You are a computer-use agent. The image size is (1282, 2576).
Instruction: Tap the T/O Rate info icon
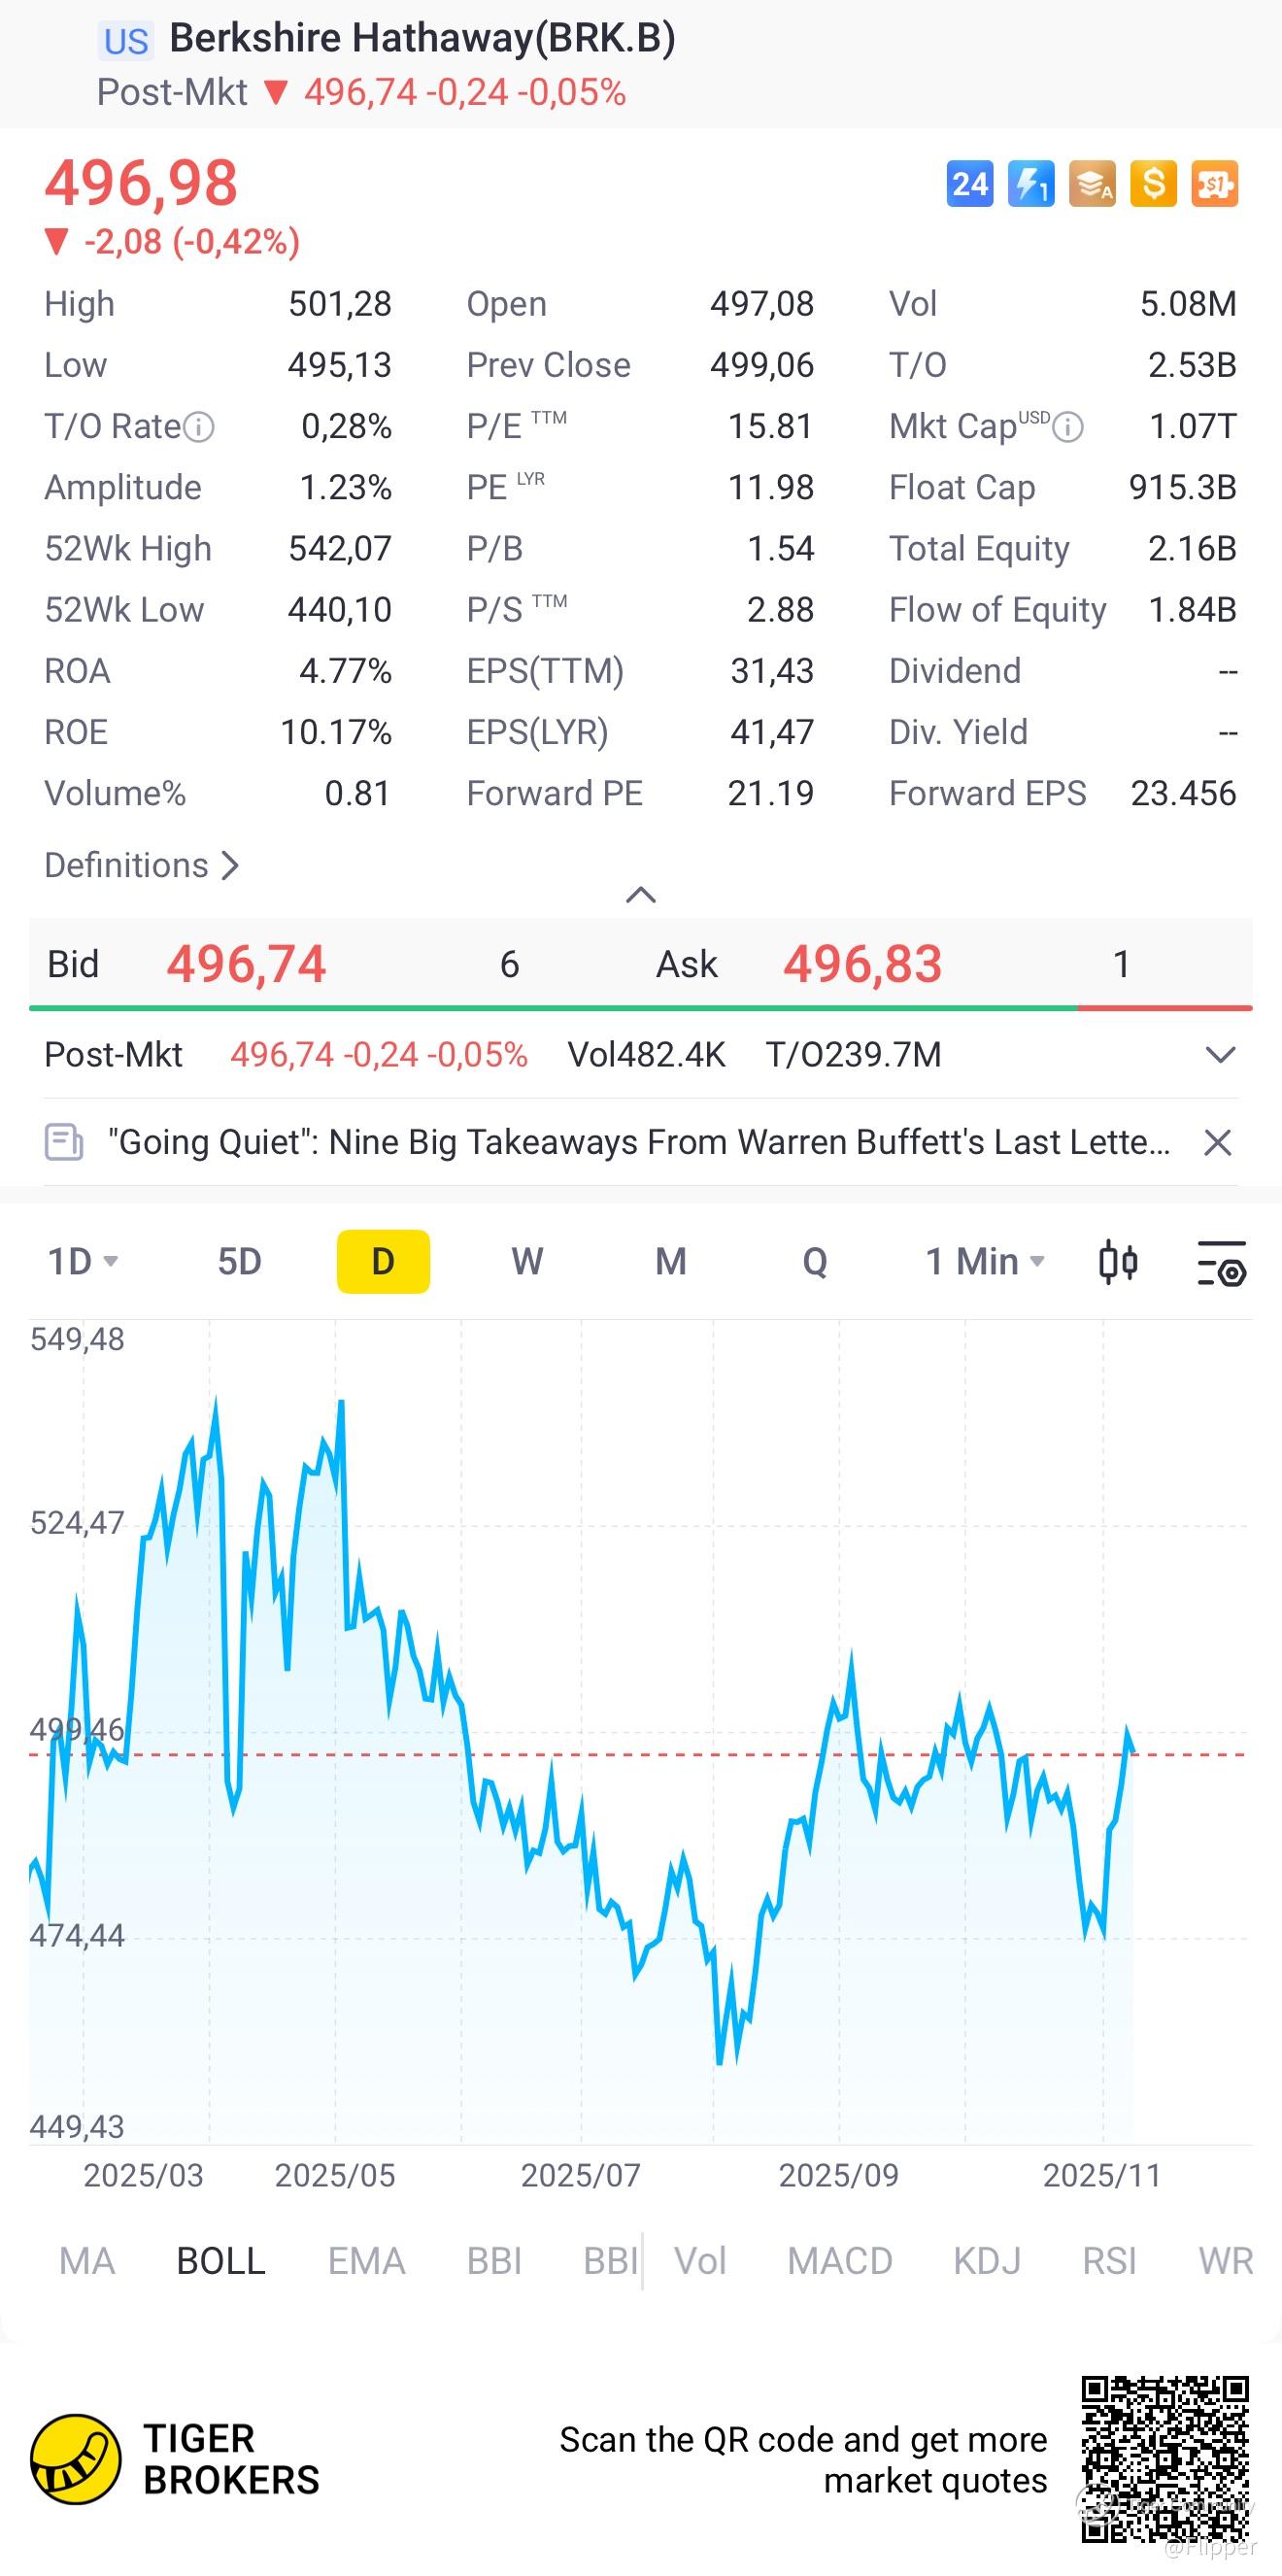click(199, 428)
